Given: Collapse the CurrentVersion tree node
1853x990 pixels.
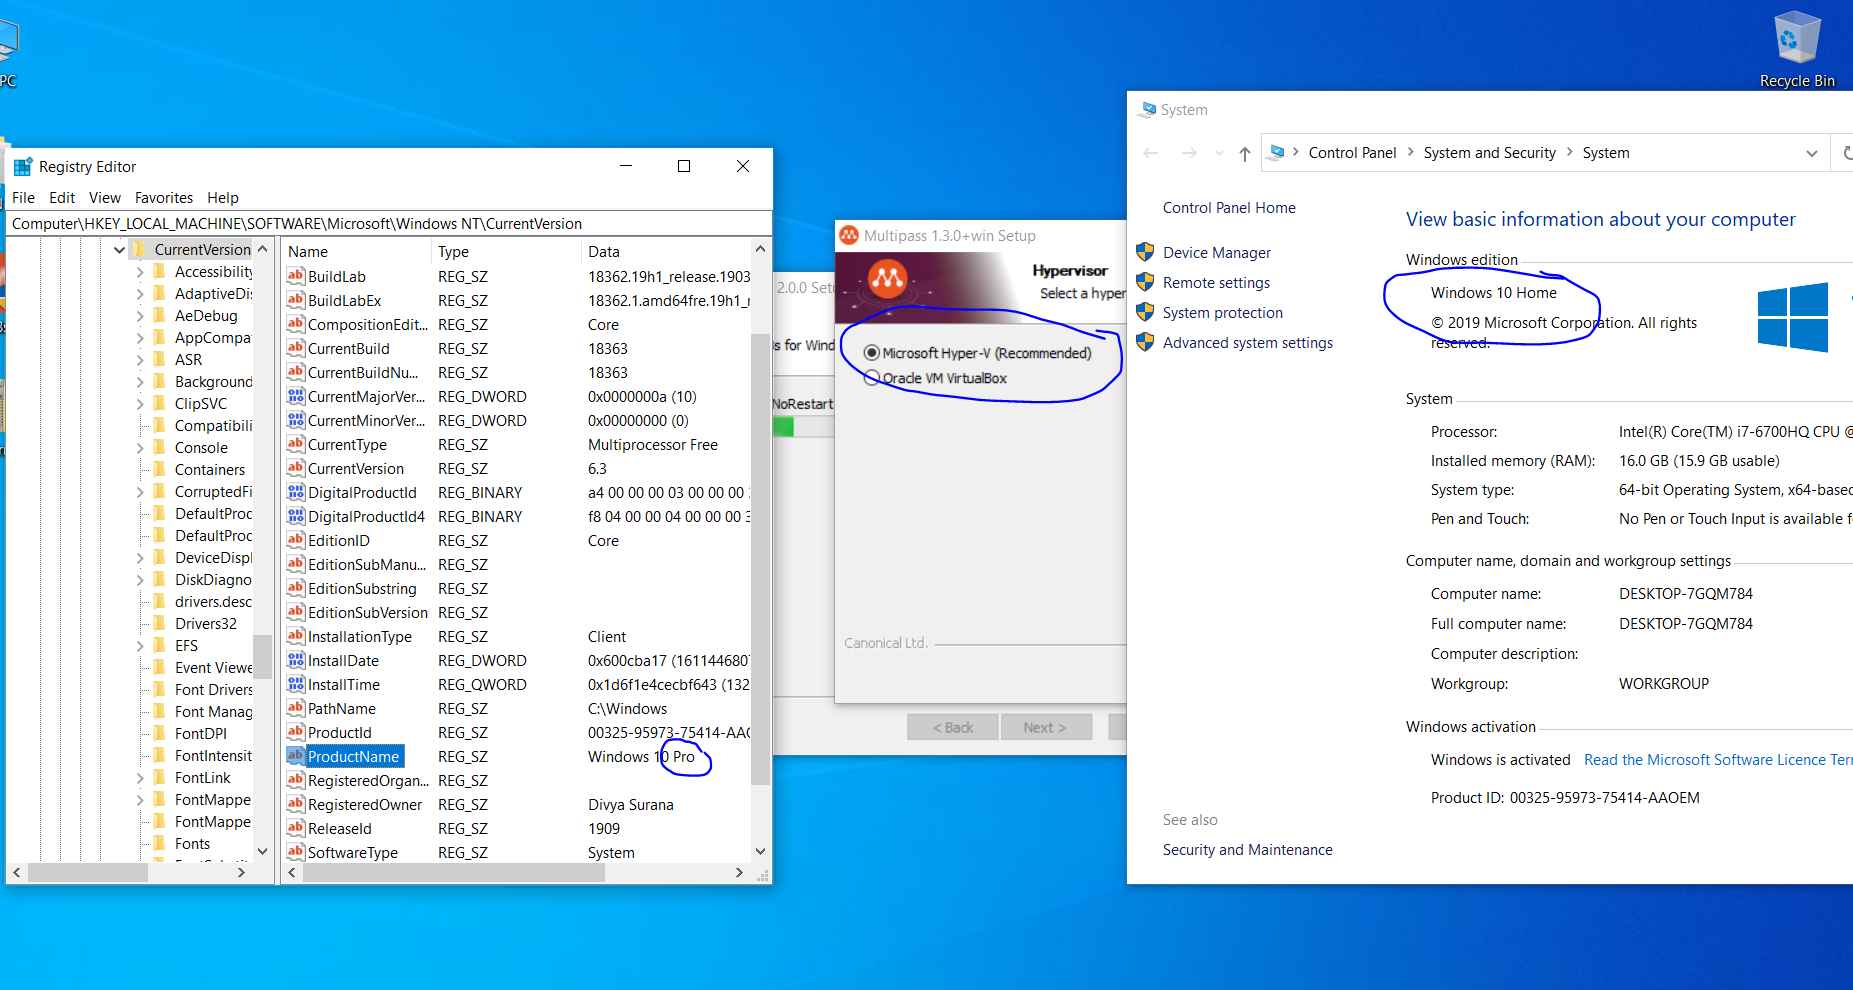Looking at the screenshot, I should [119, 249].
